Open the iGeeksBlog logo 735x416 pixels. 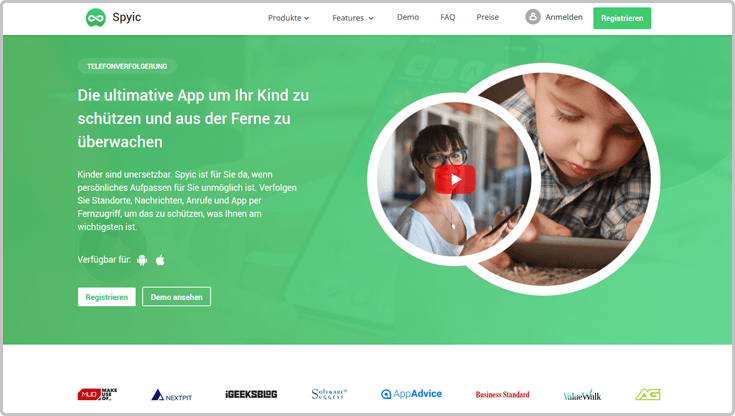pyautogui.click(x=251, y=394)
